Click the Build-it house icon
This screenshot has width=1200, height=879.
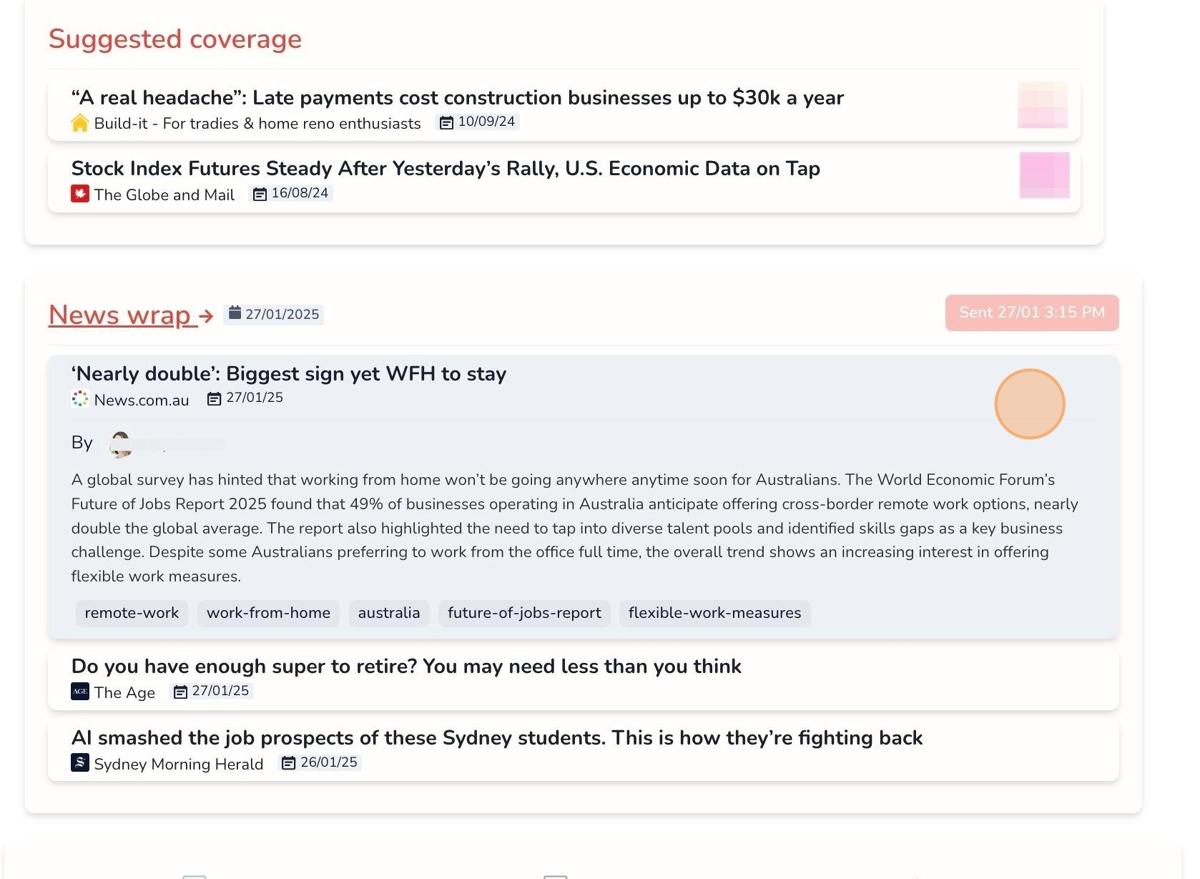coord(80,123)
